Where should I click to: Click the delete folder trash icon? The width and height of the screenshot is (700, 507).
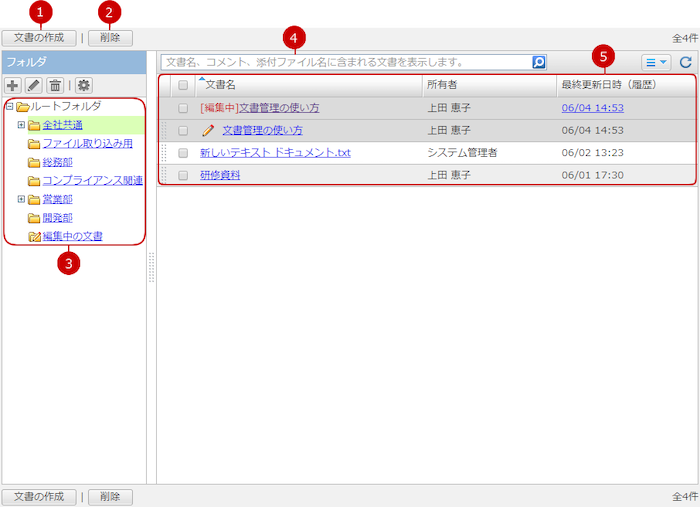[x=56, y=86]
